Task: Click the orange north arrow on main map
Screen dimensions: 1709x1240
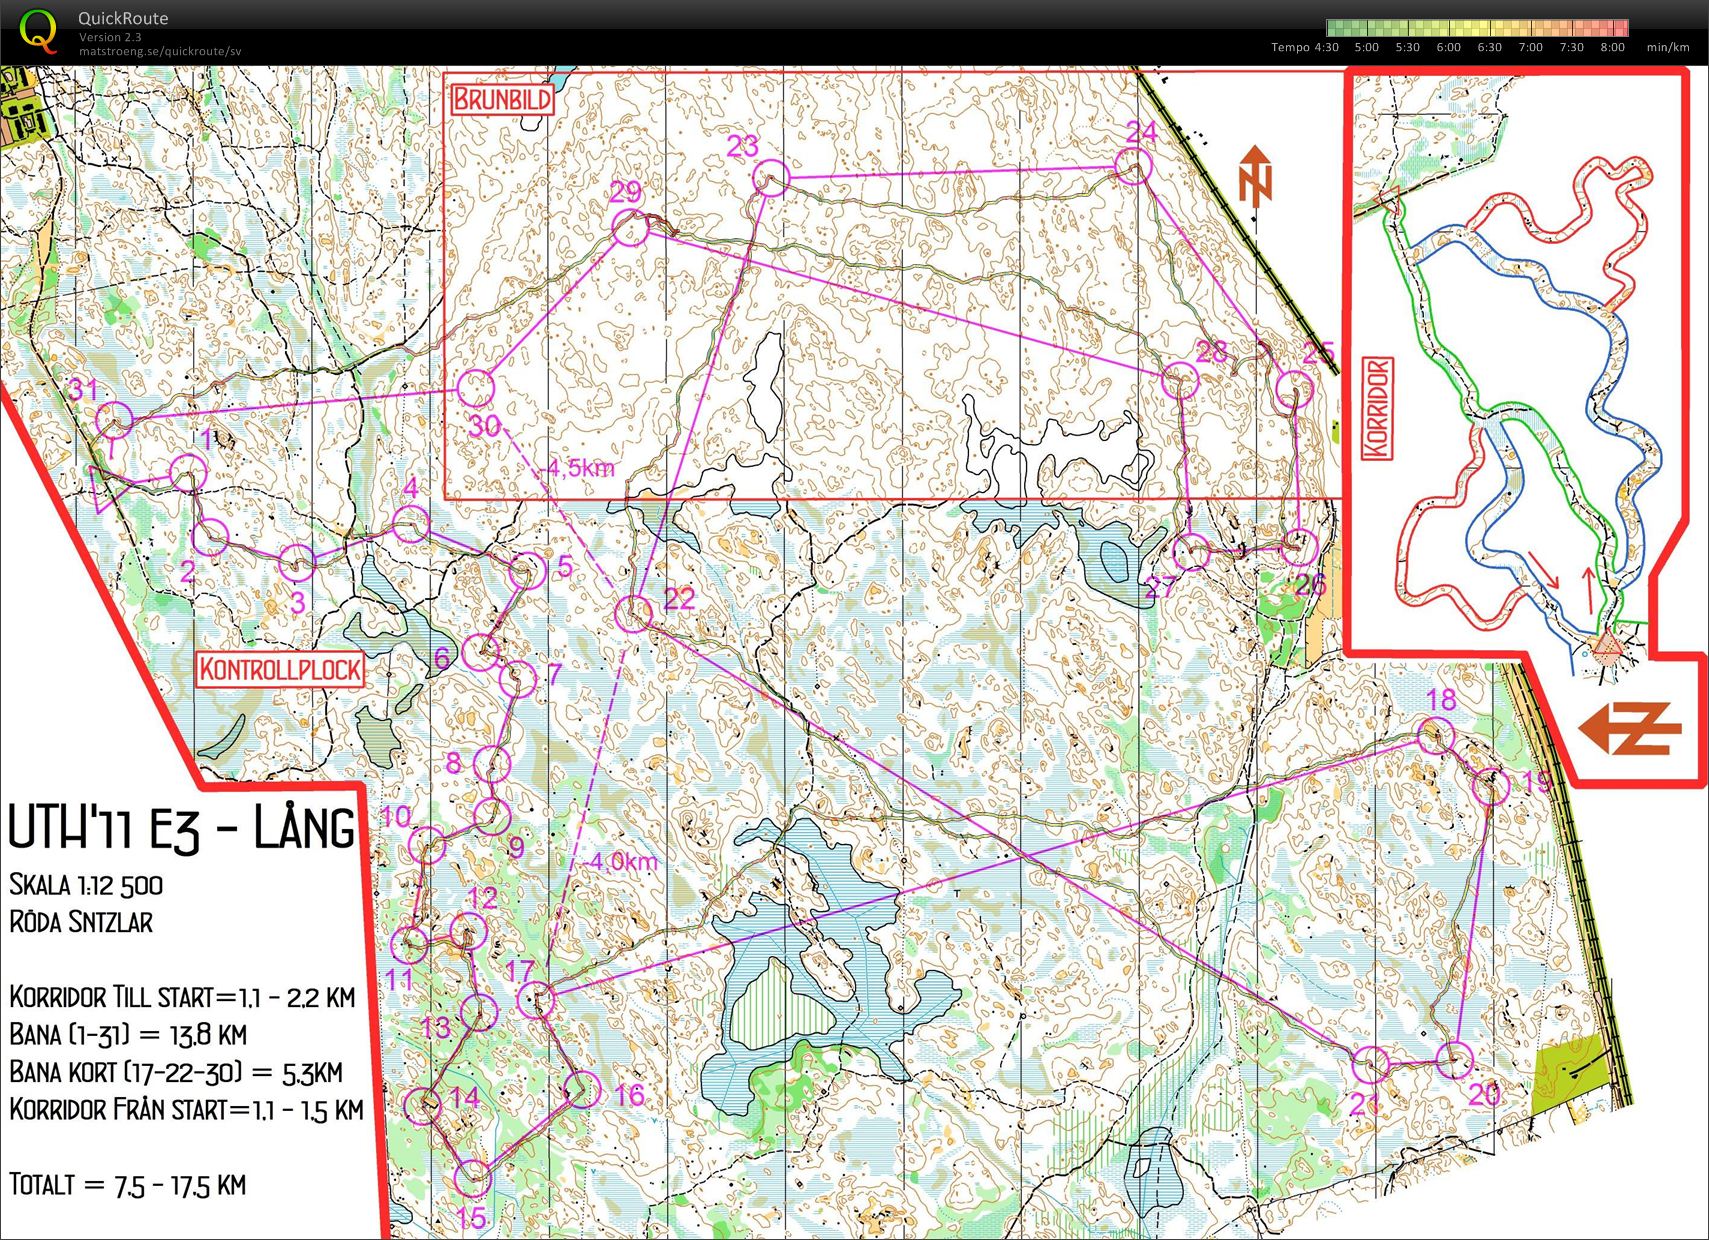Action: click(1255, 176)
